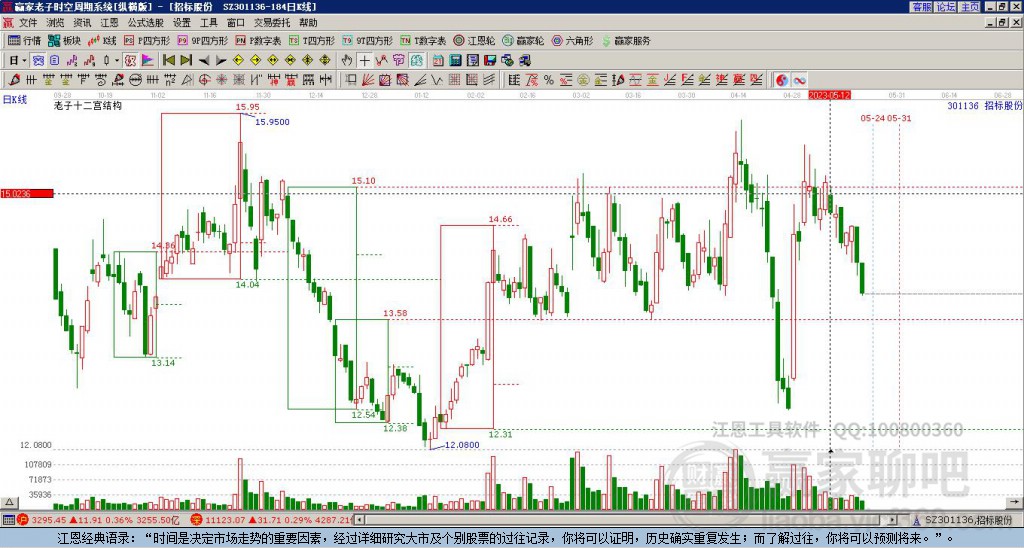Viewport: 1024px width, 548px height.
Task: Open the P四方形 tool
Action: (147, 40)
